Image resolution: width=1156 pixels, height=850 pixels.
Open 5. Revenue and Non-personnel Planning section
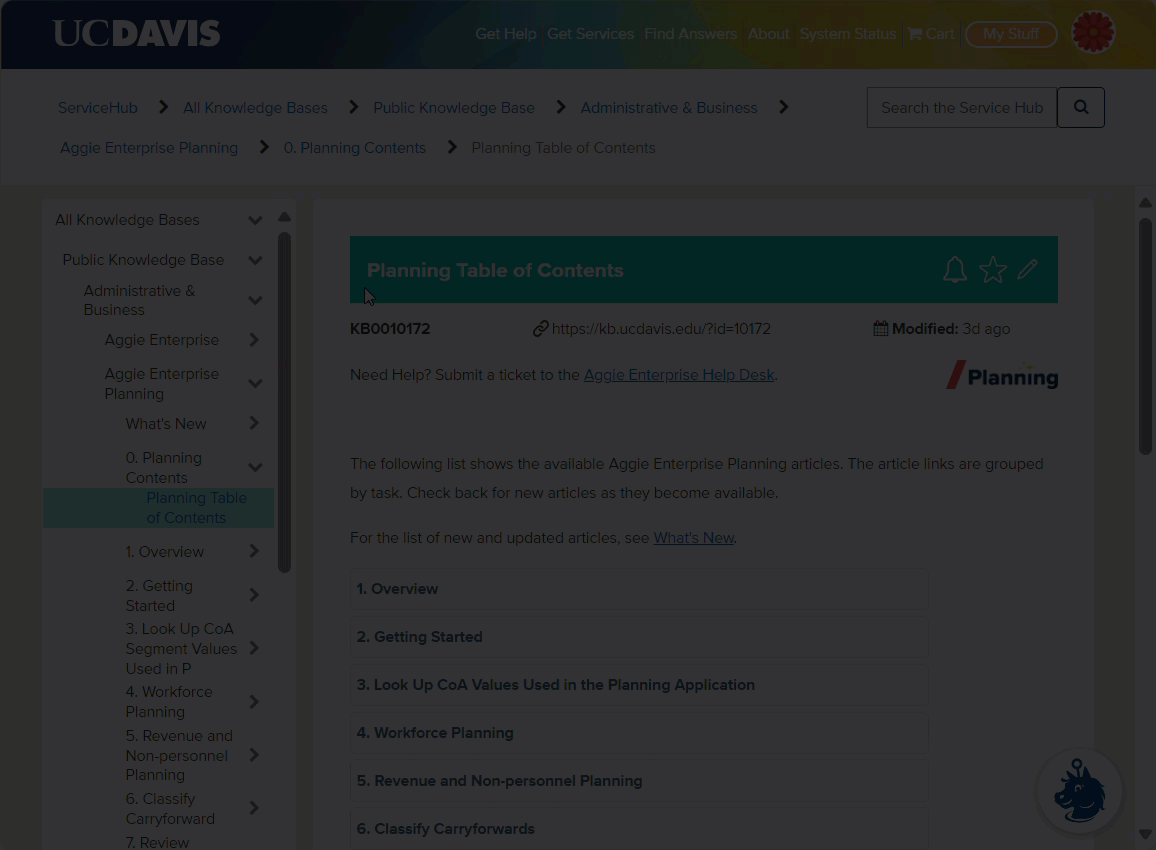click(x=639, y=781)
